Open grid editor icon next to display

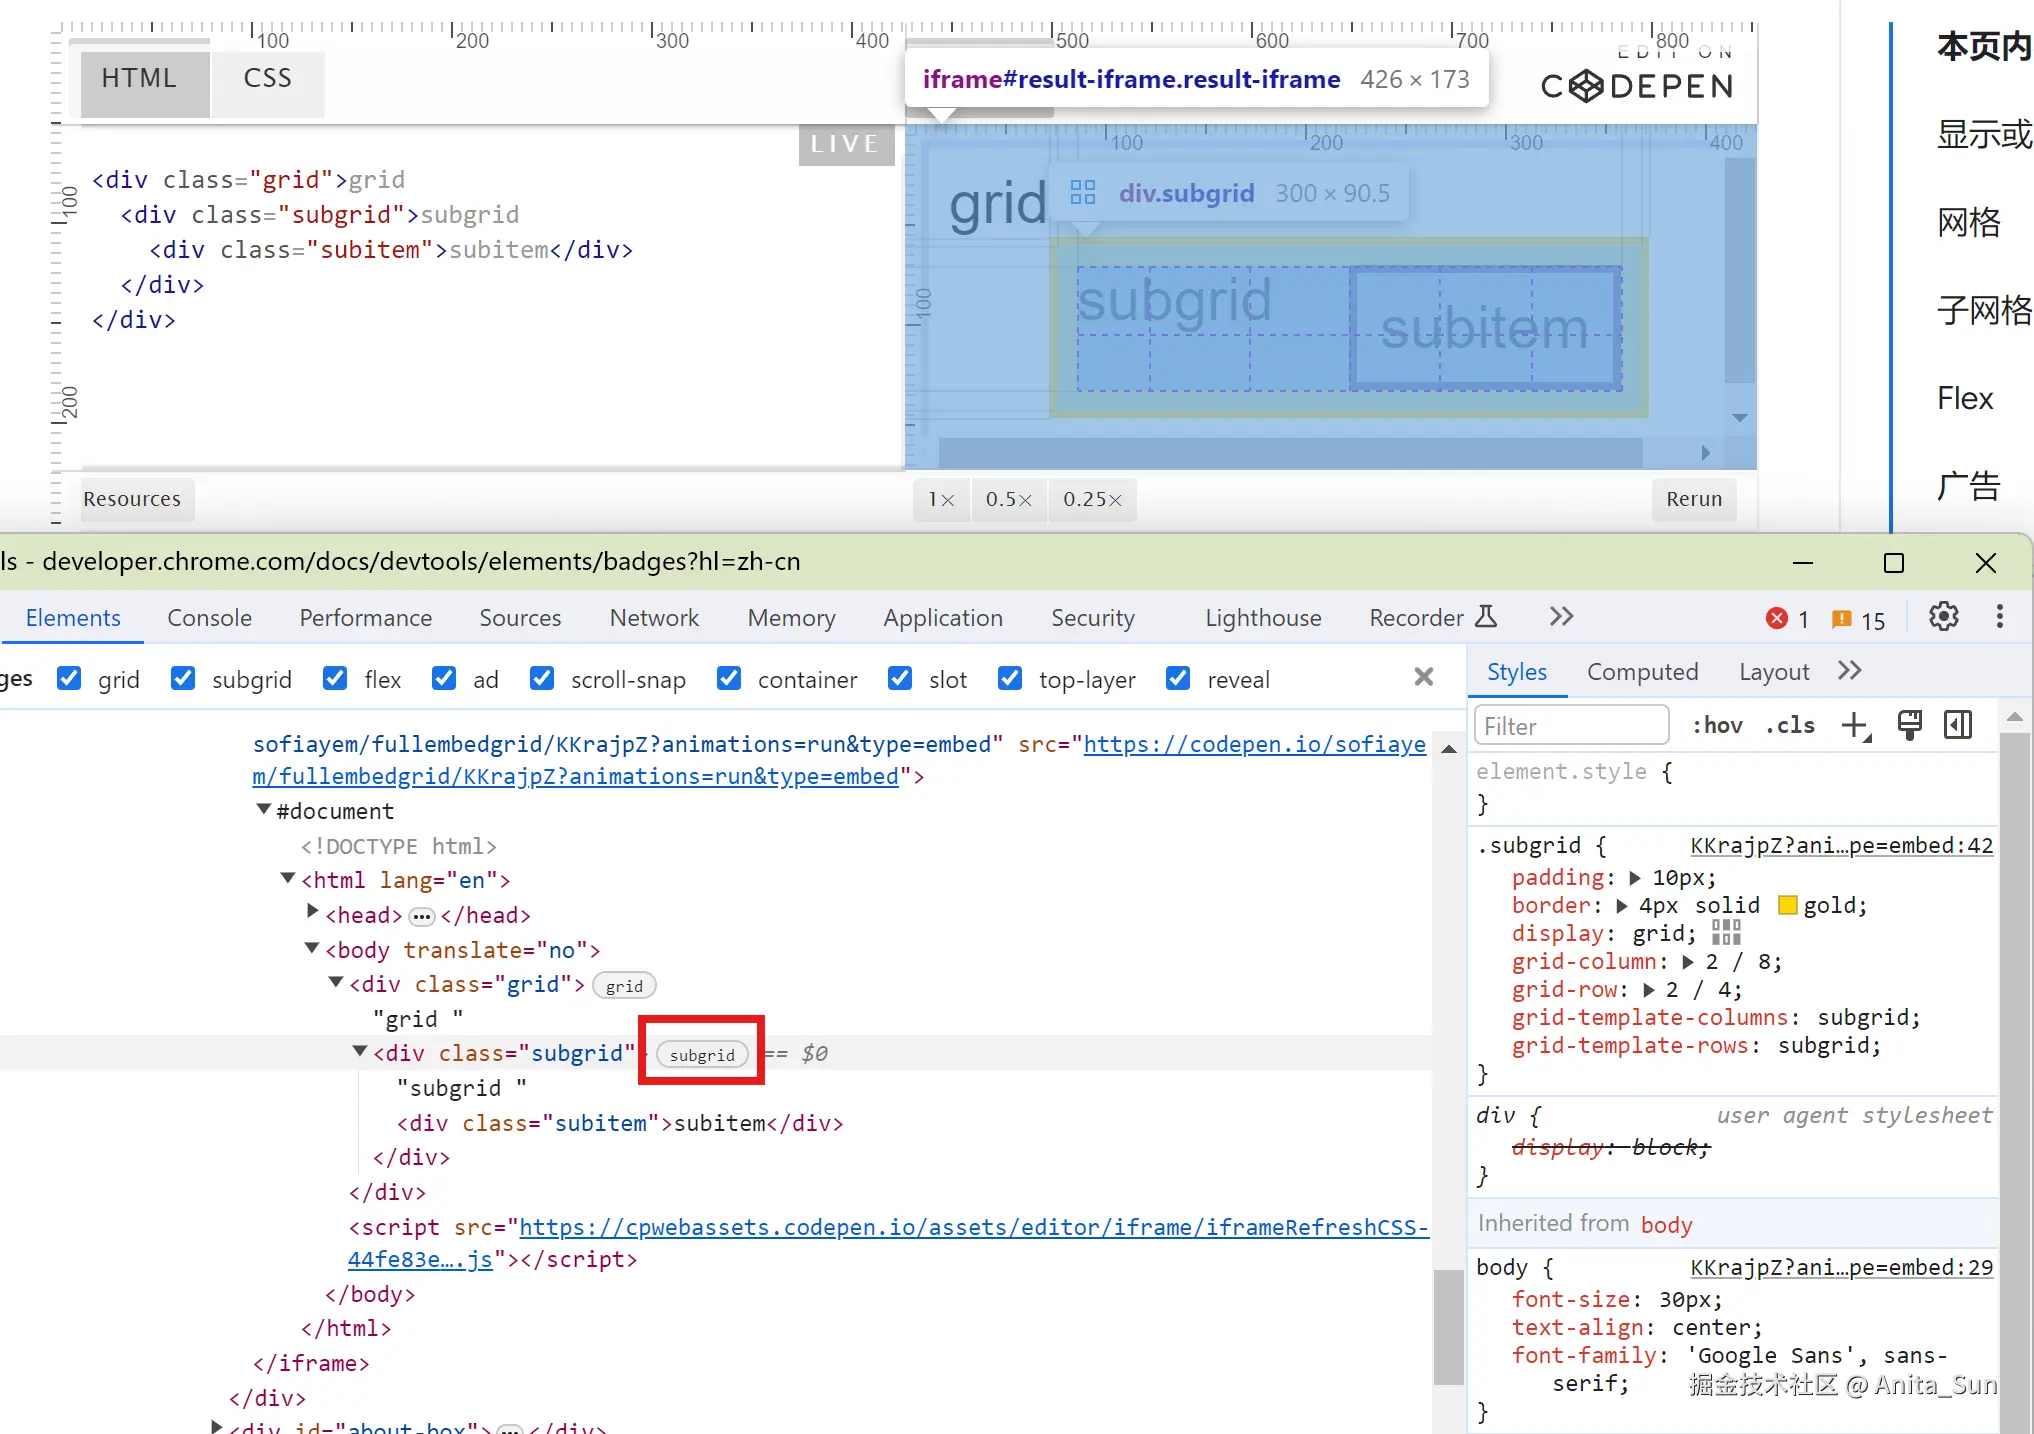tap(1726, 933)
